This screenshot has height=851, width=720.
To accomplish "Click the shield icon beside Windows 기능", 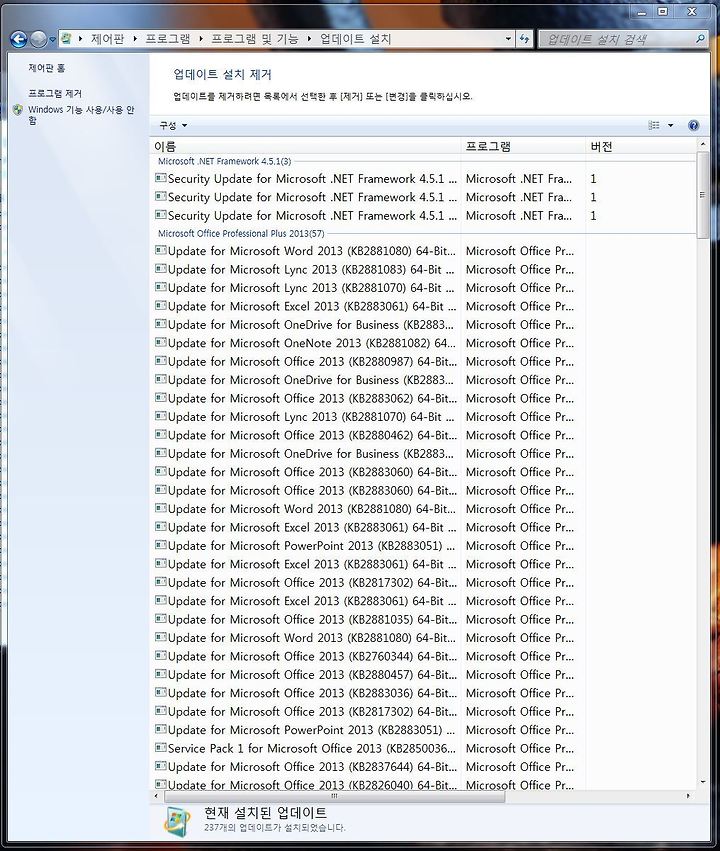I will (18, 110).
